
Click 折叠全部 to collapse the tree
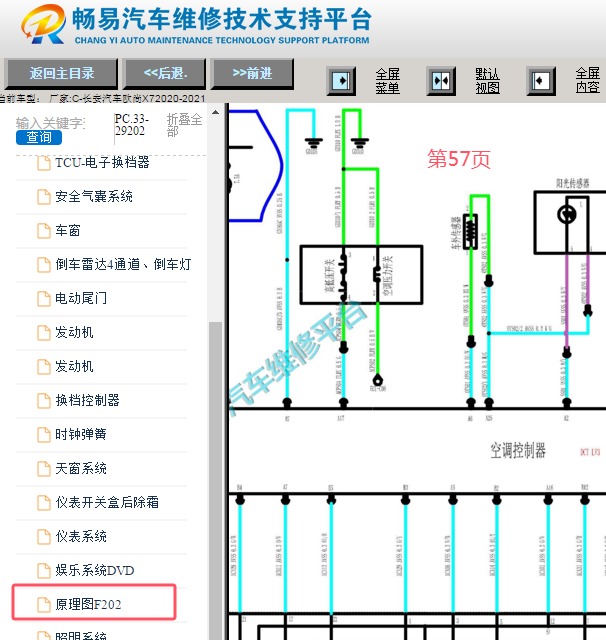184,125
